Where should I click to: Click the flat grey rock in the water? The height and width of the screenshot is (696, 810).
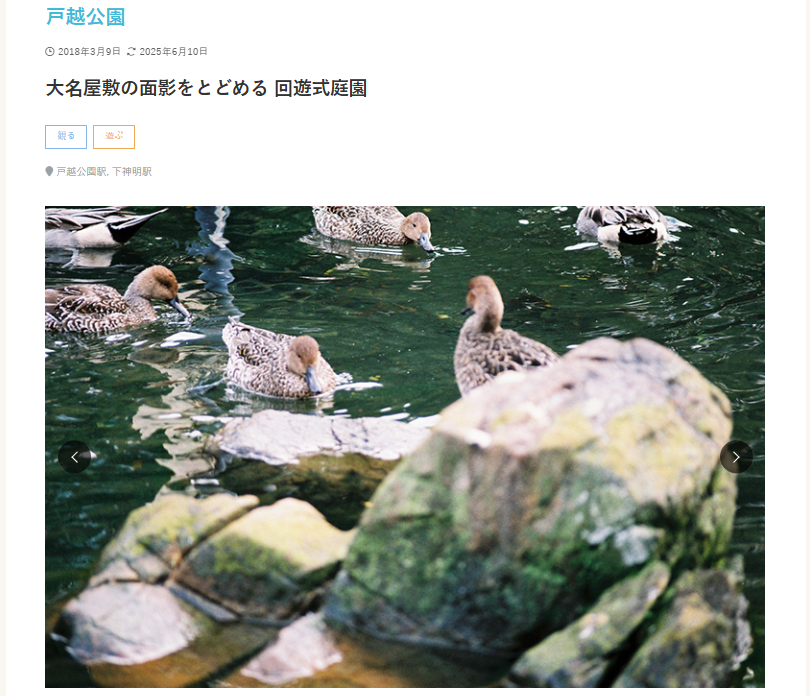(x=323, y=437)
